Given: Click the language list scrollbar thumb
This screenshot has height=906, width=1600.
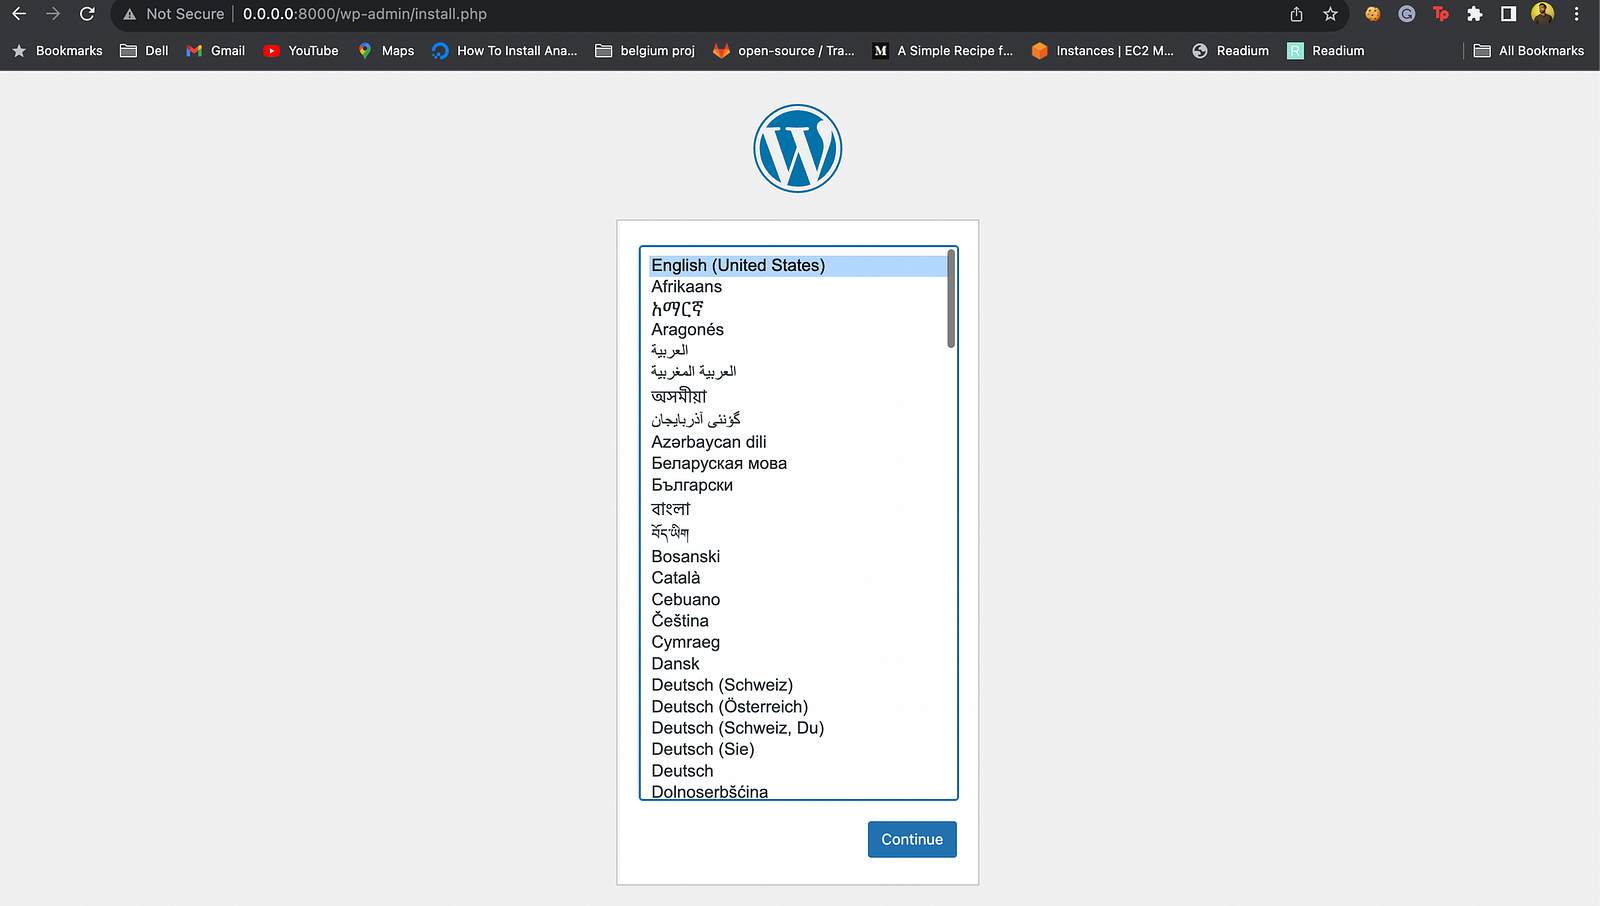Looking at the screenshot, I should 951,299.
